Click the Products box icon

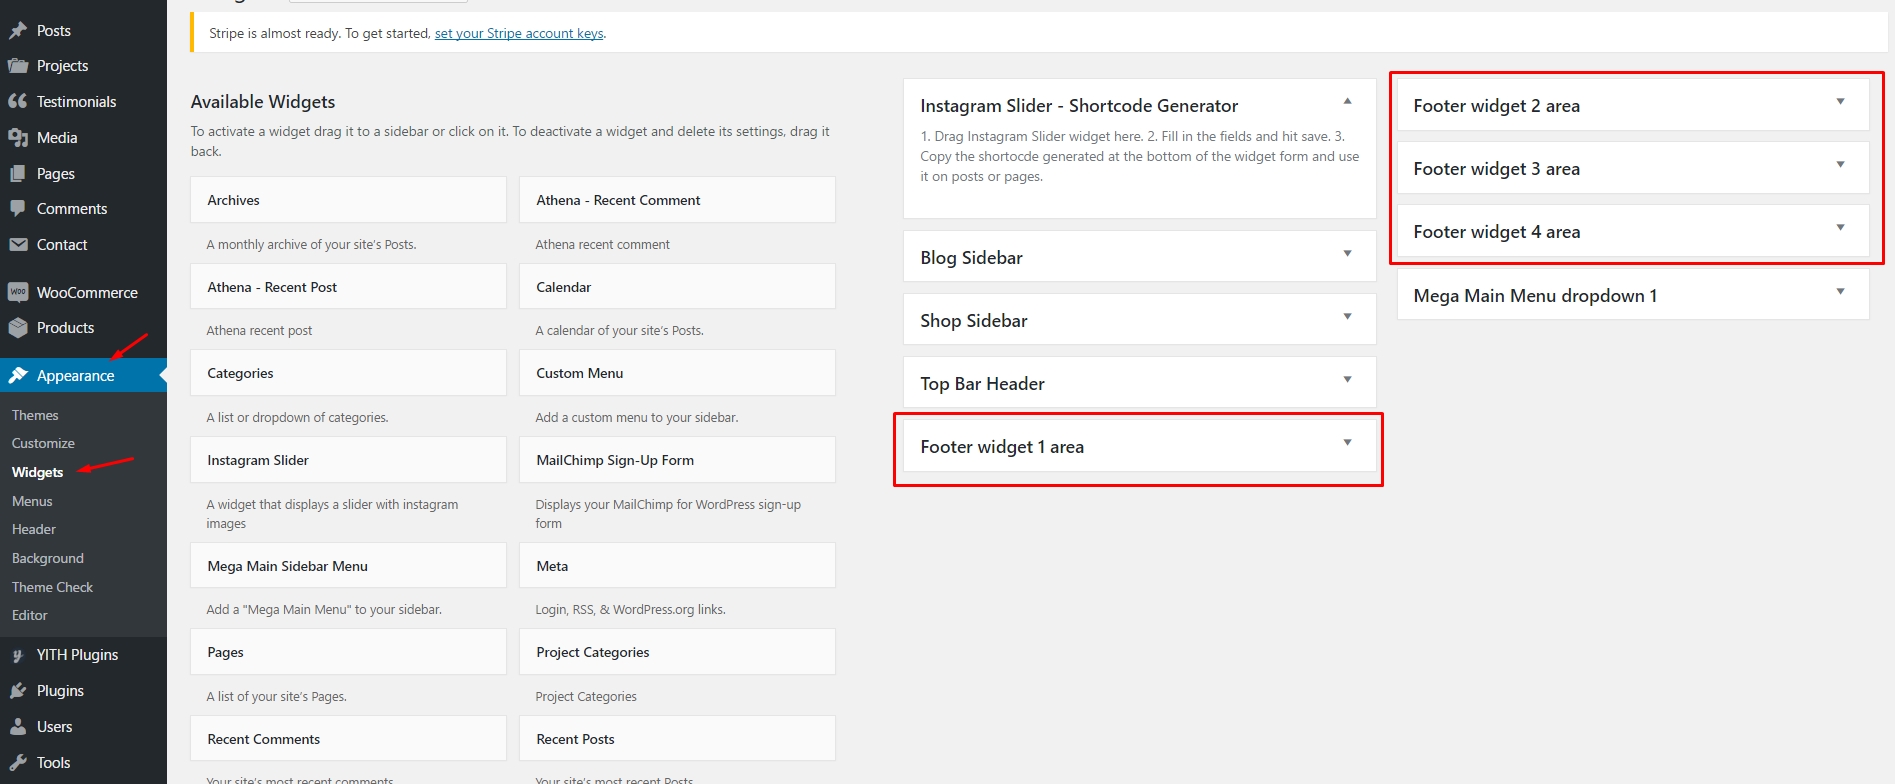click(18, 328)
